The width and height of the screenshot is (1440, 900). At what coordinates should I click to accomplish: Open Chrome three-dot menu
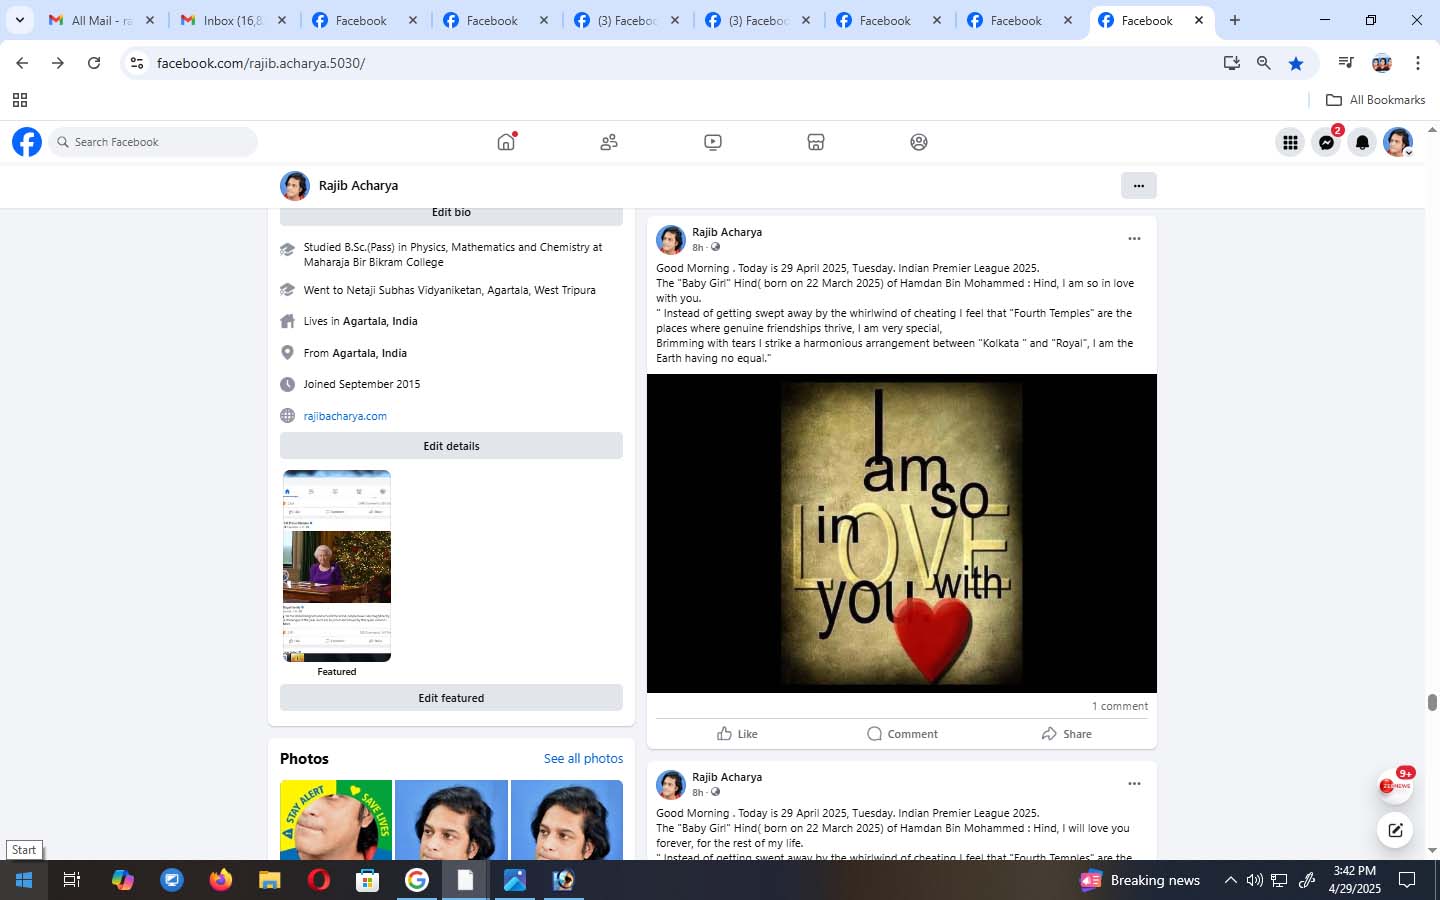coord(1418,63)
